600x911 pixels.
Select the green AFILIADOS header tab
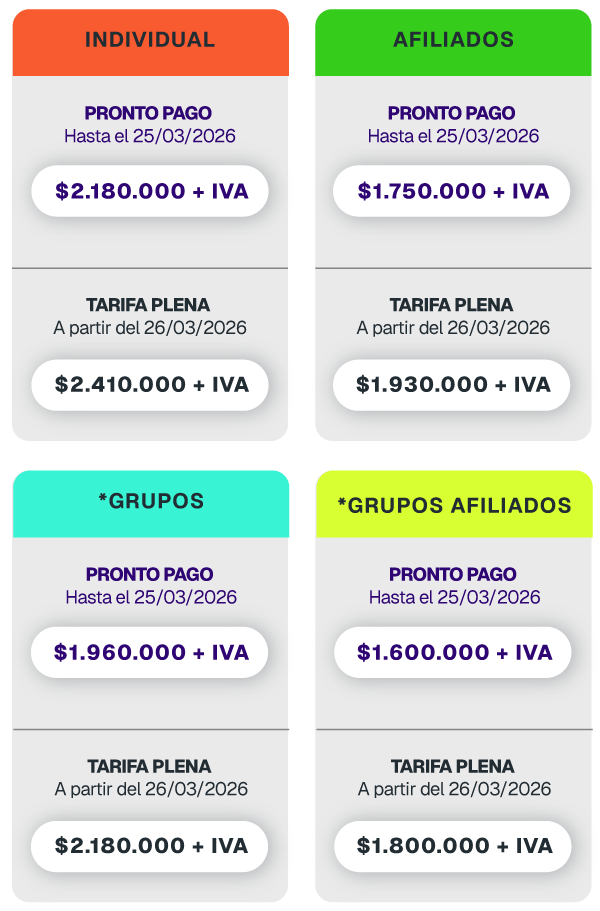453,40
